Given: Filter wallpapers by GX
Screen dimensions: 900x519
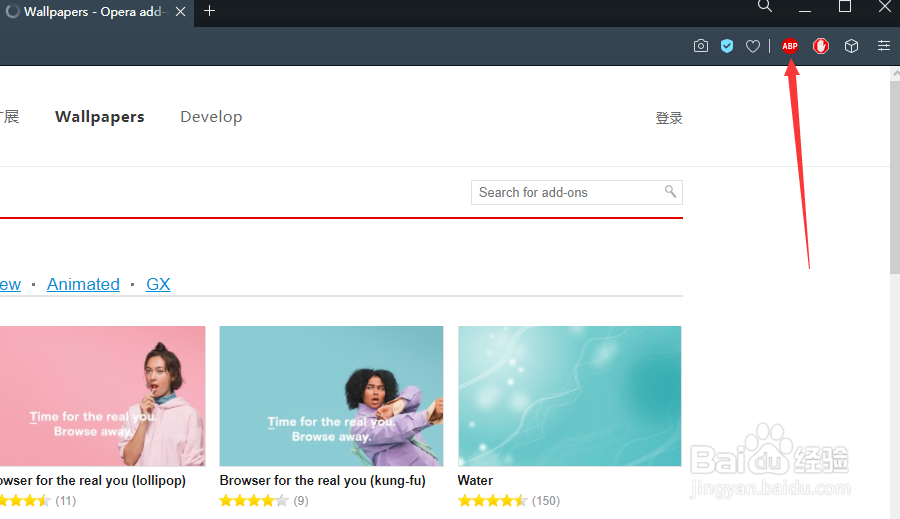Looking at the screenshot, I should pyautogui.click(x=158, y=284).
